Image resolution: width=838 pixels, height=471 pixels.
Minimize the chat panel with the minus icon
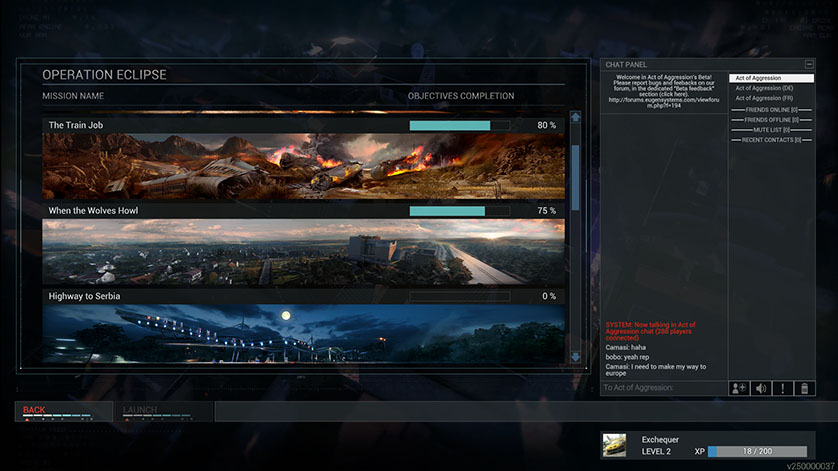(809, 64)
